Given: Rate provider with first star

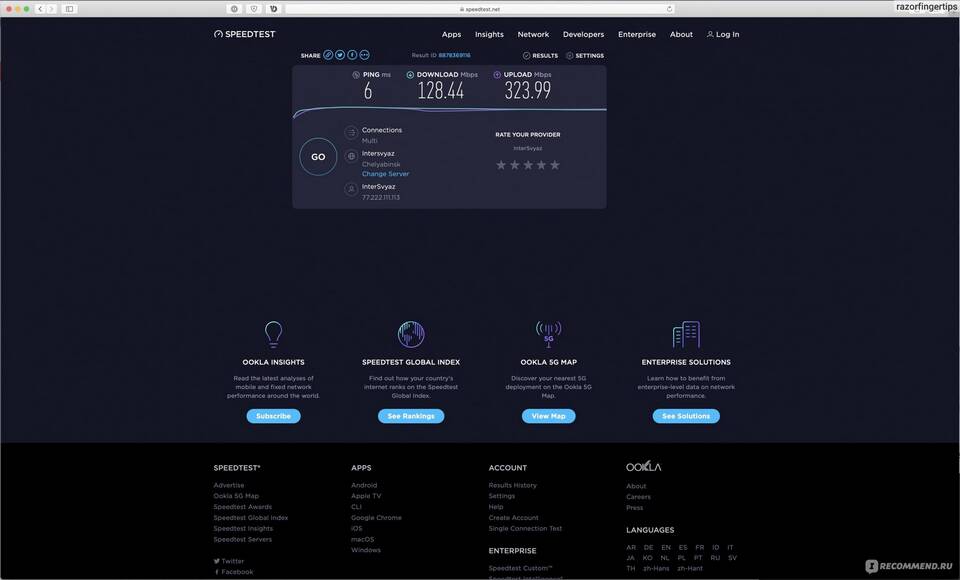Looking at the screenshot, I should pos(502,165).
